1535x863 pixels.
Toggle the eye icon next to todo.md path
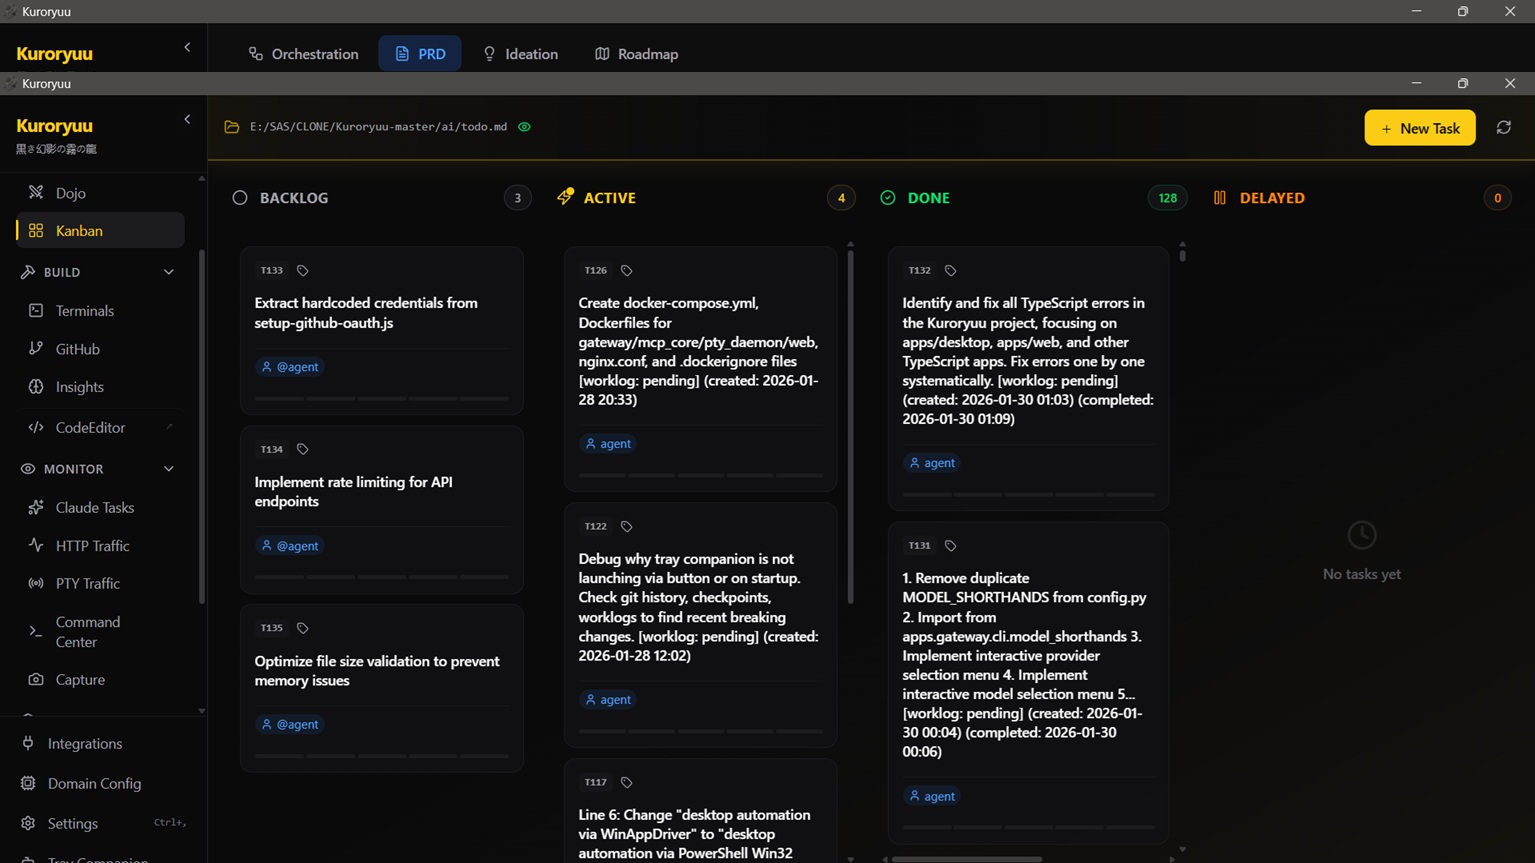click(x=524, y=127)
